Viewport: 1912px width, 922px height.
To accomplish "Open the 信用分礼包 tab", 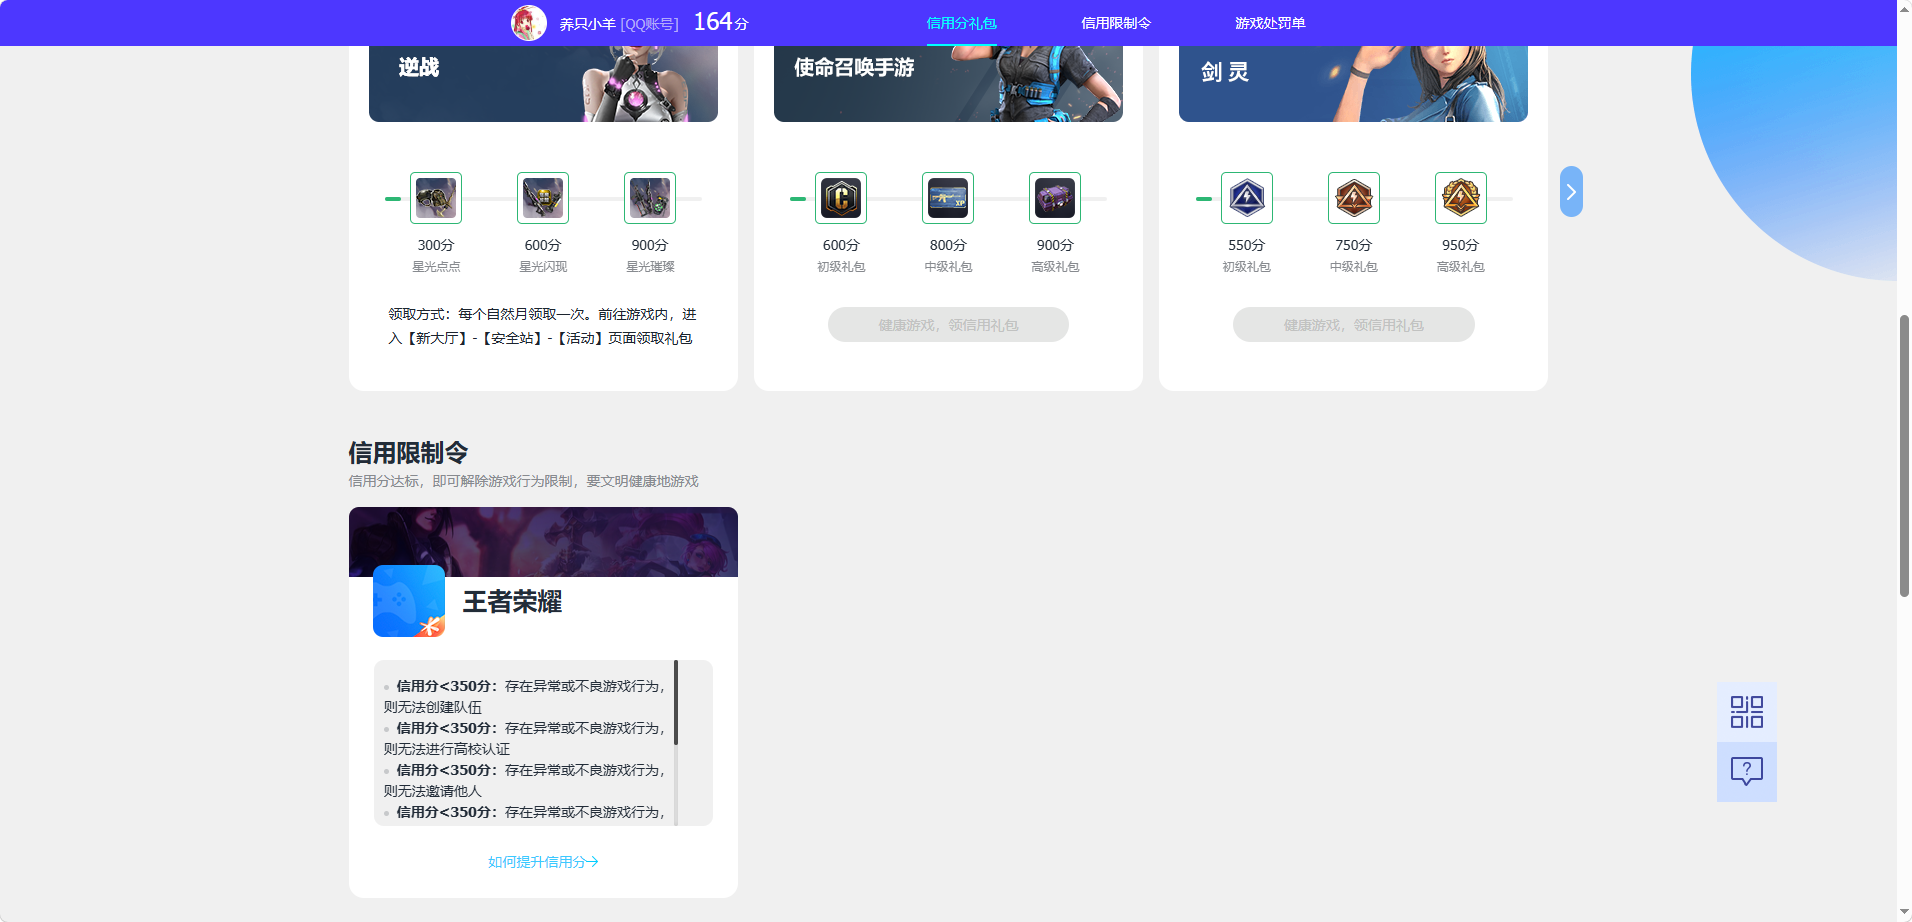I will click(961, 23).
